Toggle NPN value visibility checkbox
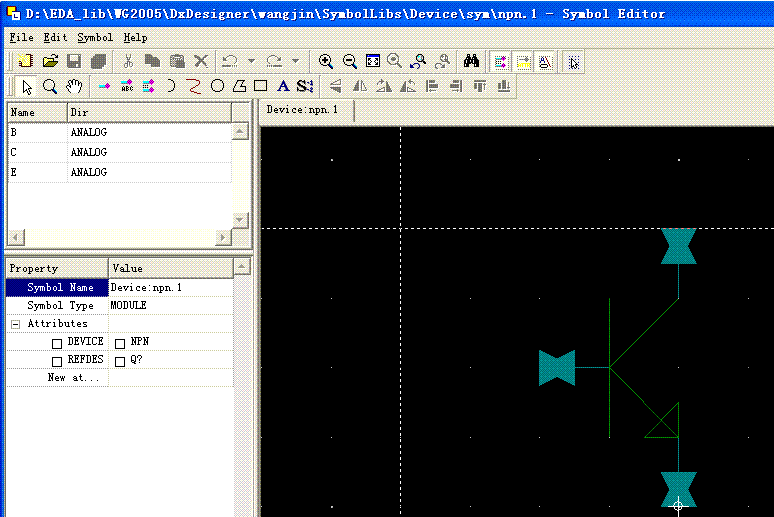Screen dimensions: 774x517 [x=120, y=343]
